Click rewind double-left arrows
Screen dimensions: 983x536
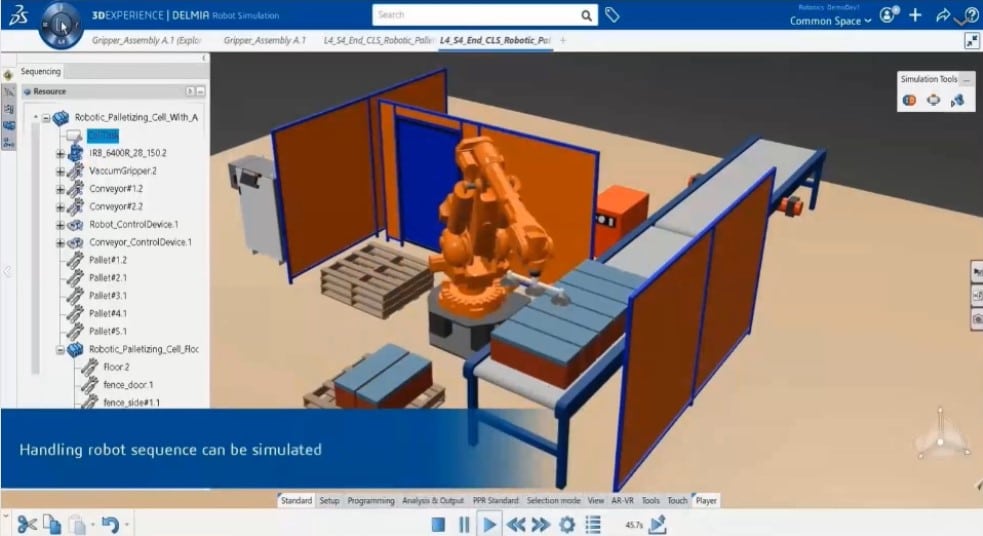click(516, 524)
